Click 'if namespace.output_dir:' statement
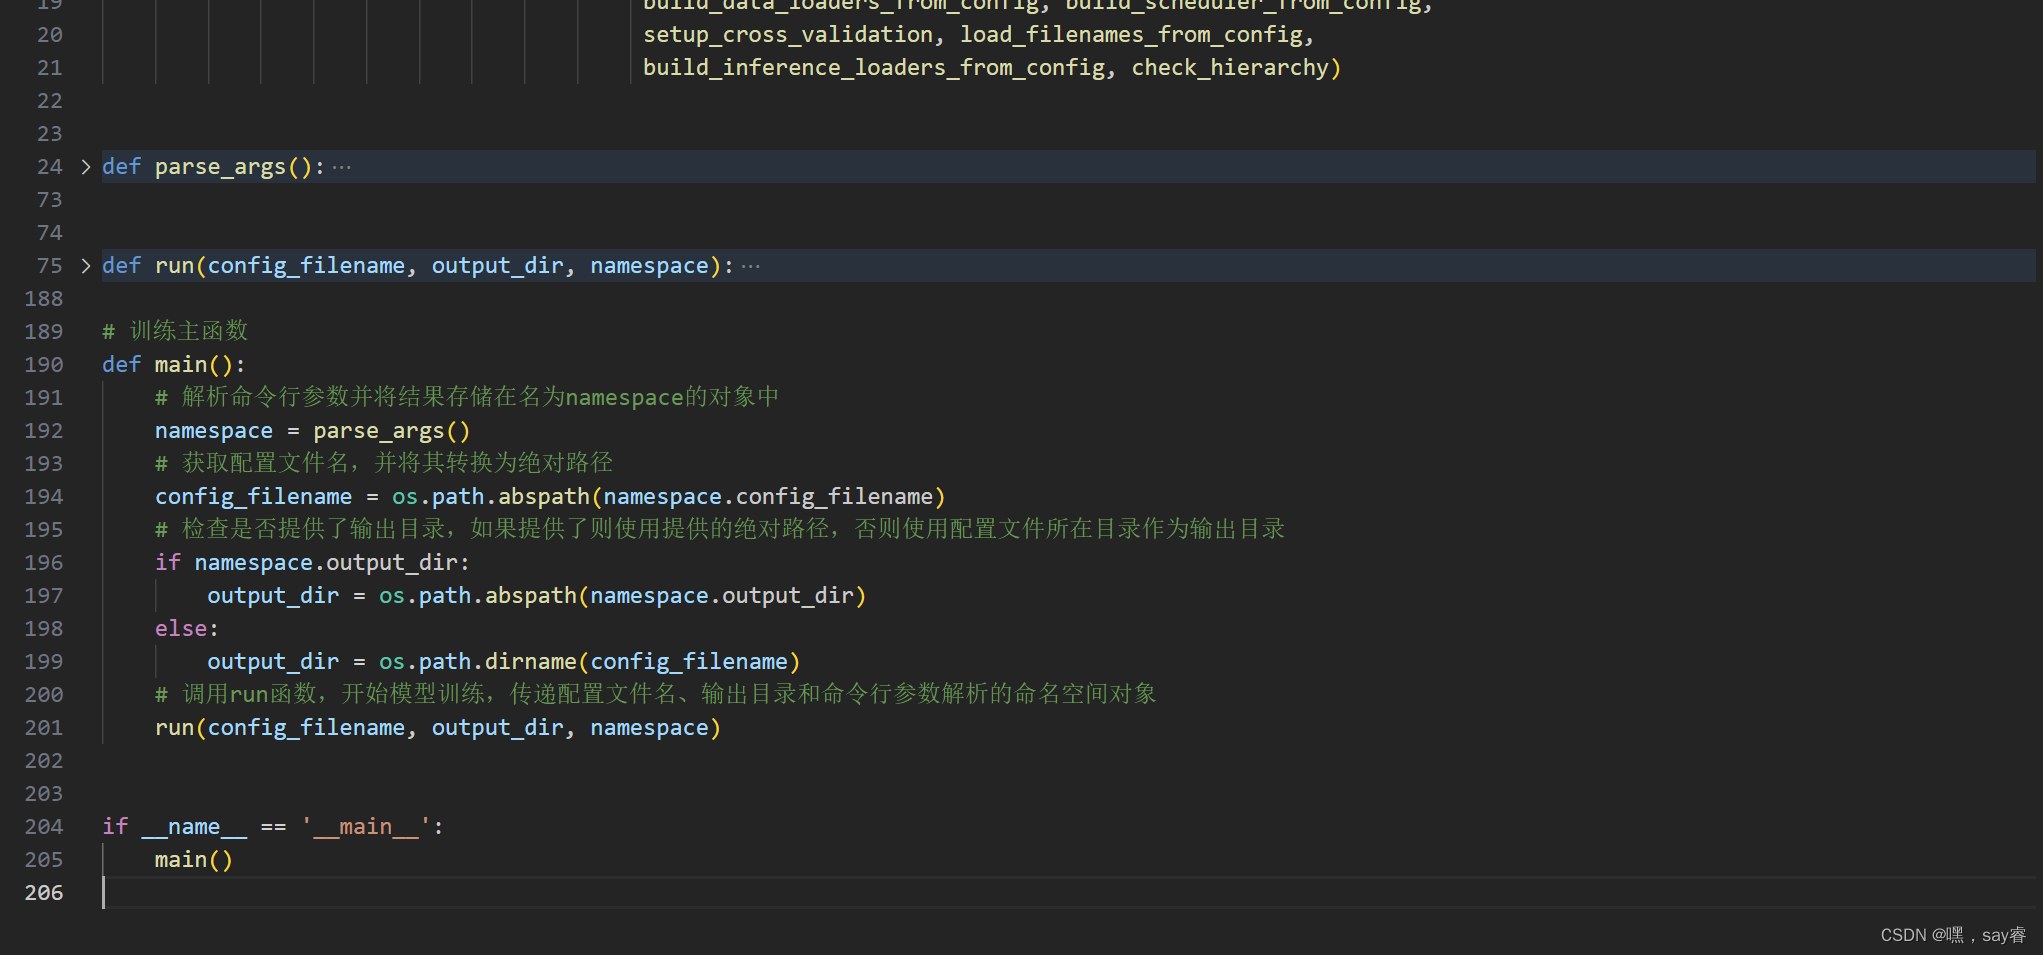Screen dimensions: 2043x955 pos(312,563)
